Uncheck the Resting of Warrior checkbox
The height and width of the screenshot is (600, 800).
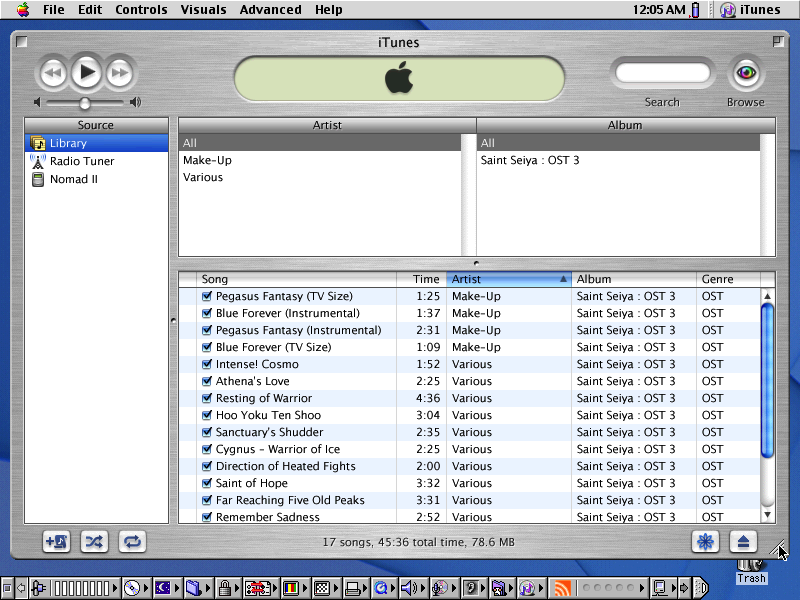click(x=207, y=398)
